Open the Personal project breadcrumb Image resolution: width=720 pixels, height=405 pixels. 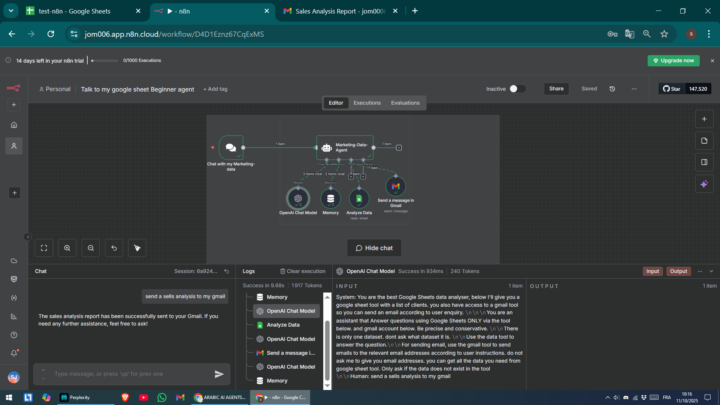(x=55, y=89)
